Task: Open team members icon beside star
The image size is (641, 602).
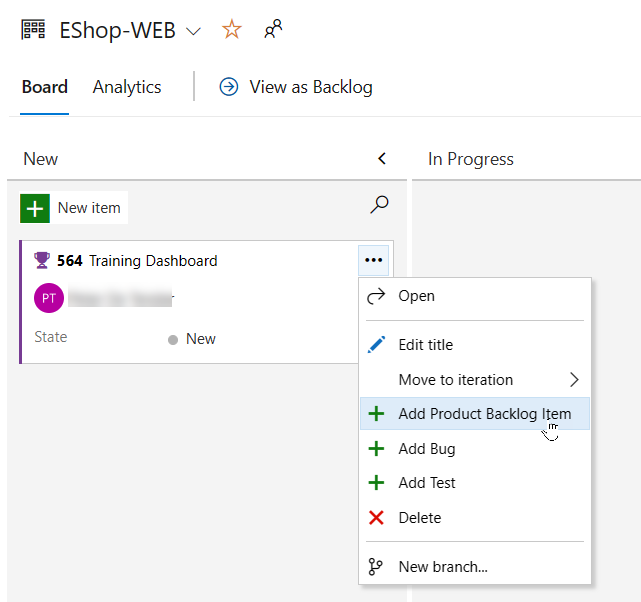Action: [272, 30]
